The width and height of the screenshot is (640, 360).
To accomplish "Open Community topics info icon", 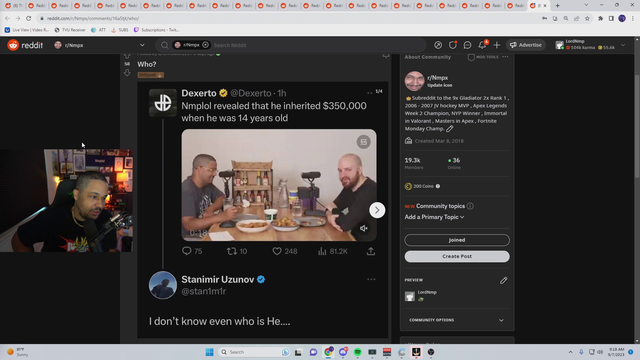I will click(470, 206).
